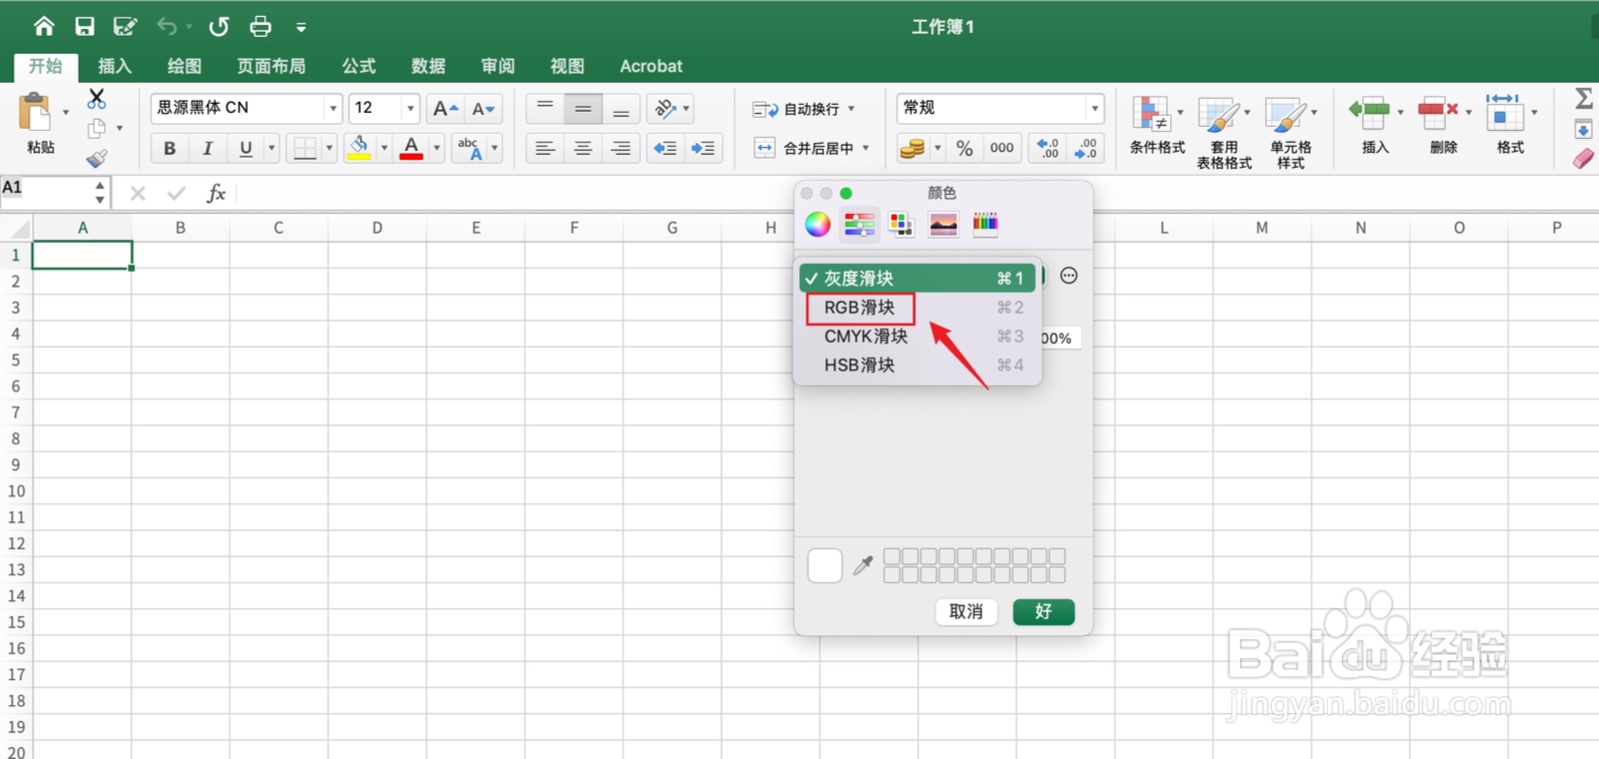This screenshot has height=759, width=1599.
Task: Redo the last action
Action: [x=218, y=26]
